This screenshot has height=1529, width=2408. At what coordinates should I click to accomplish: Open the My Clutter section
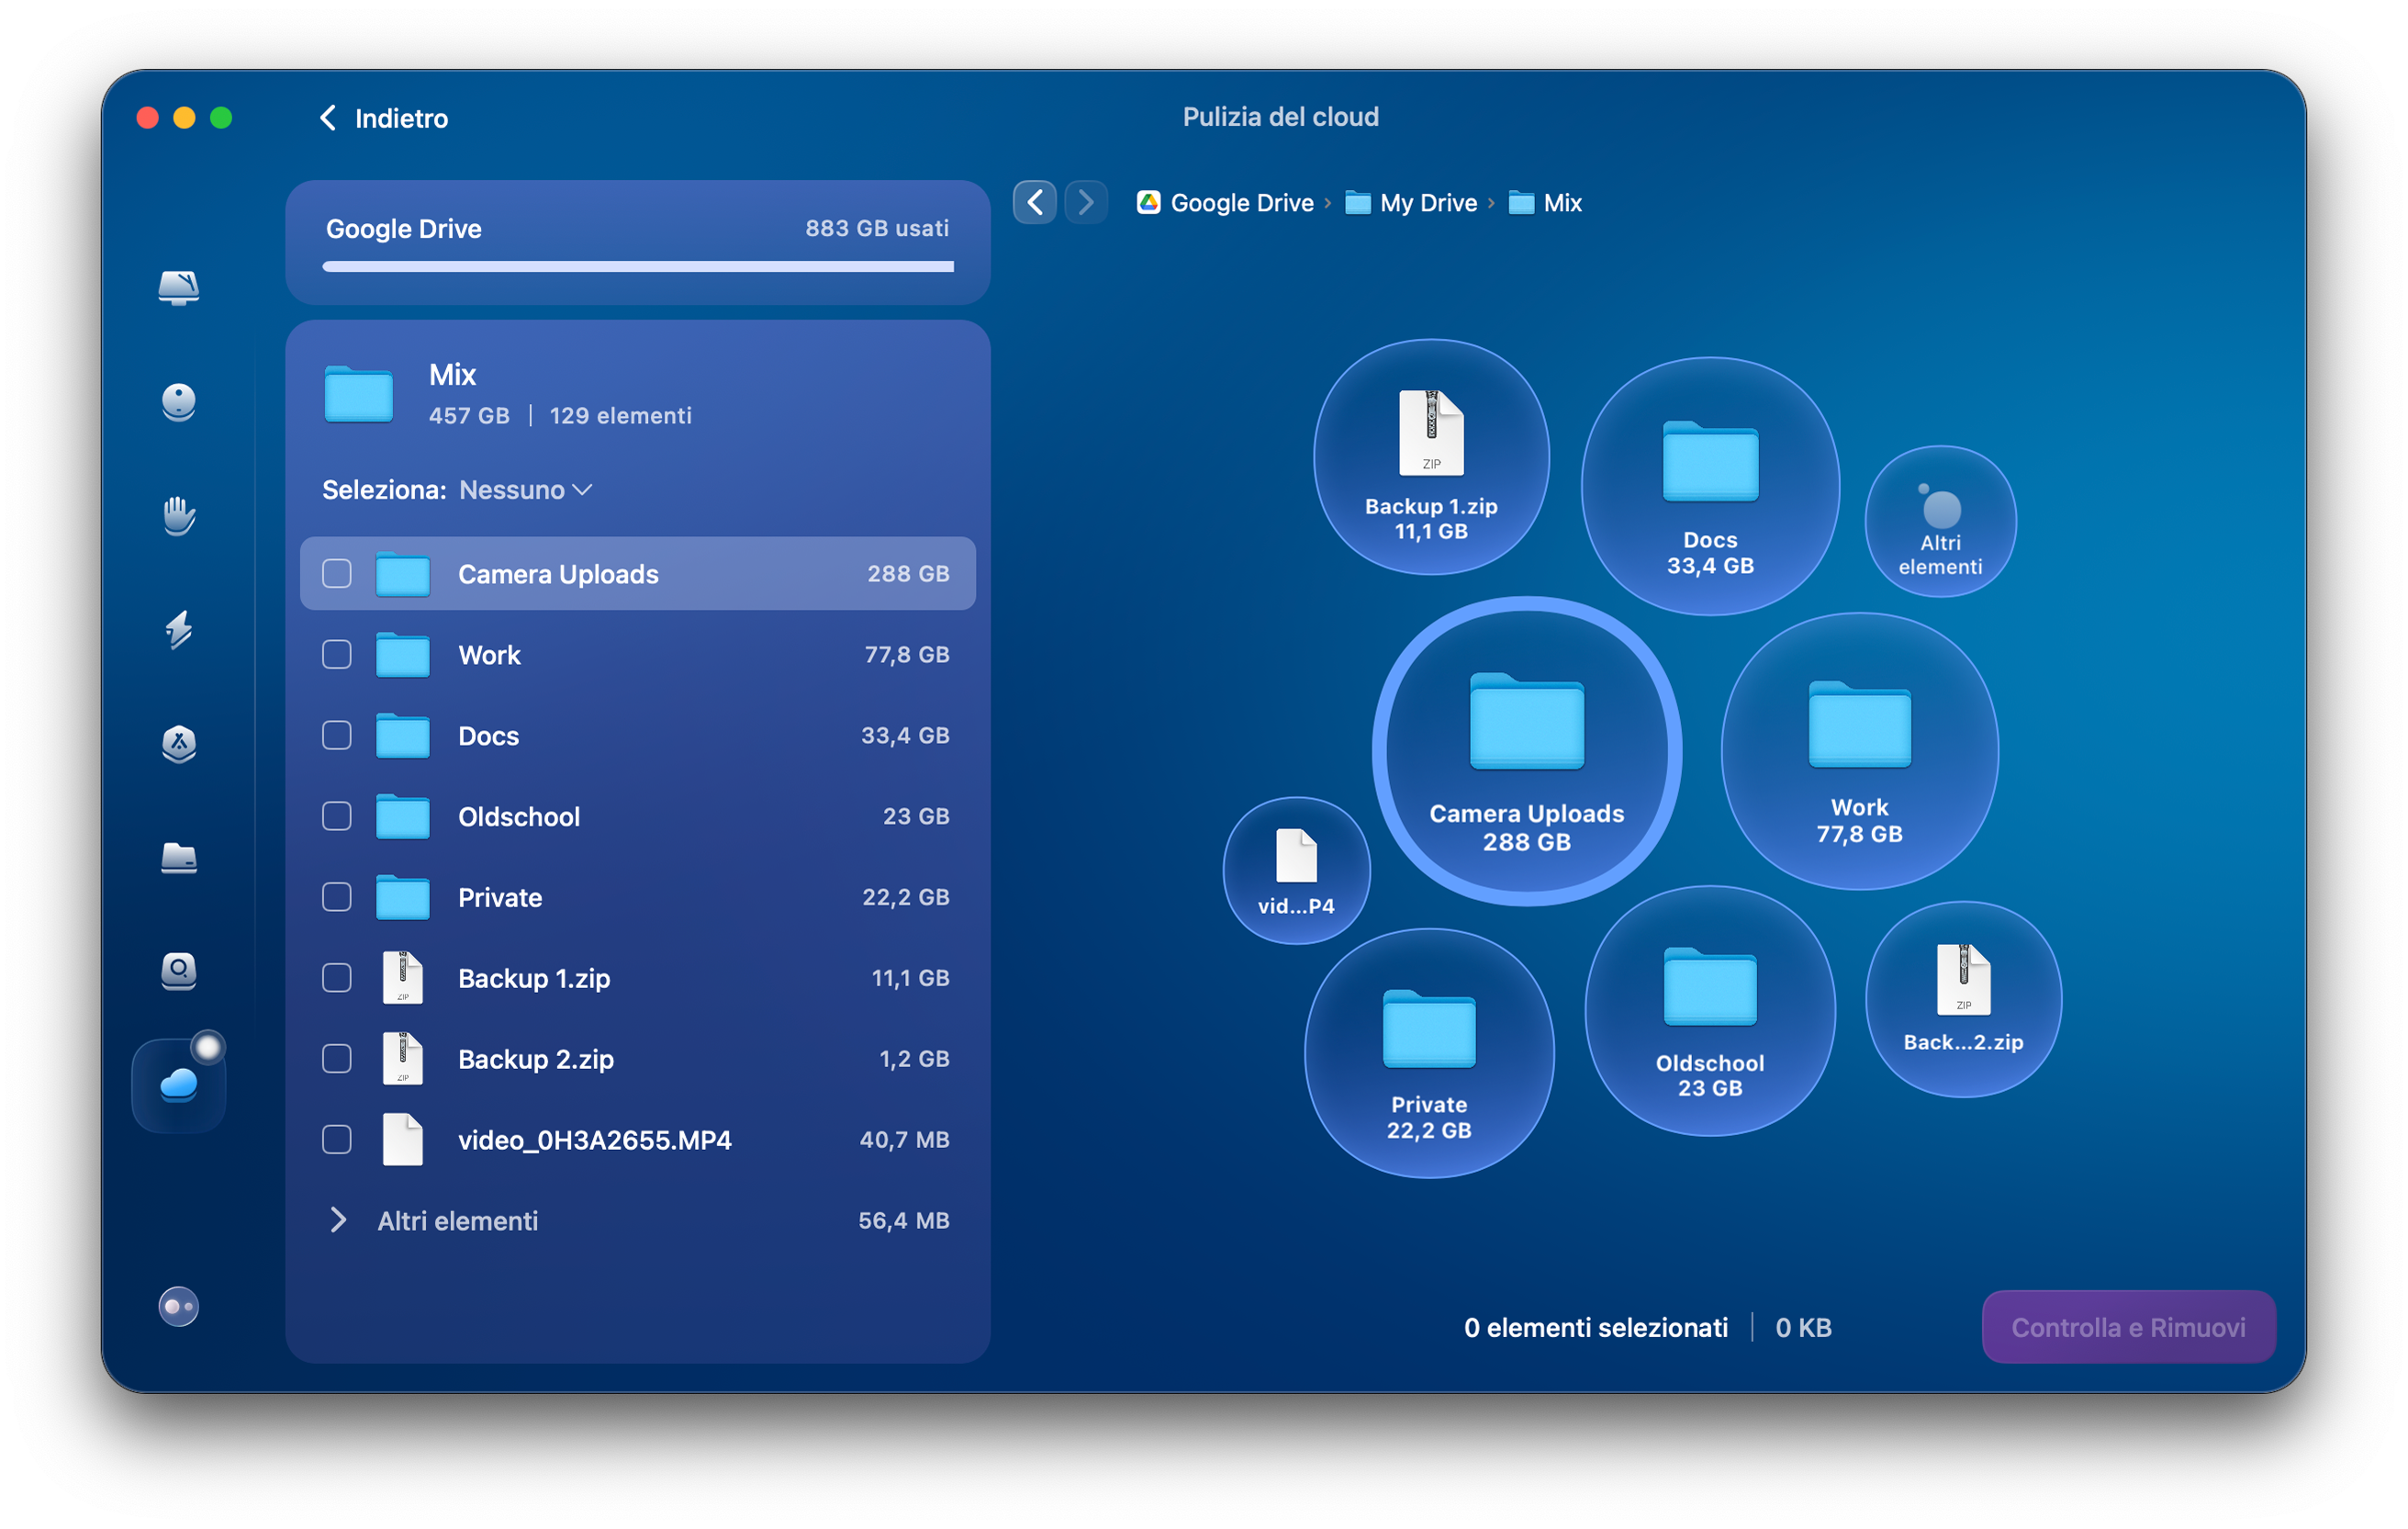(x=179, y=859)
